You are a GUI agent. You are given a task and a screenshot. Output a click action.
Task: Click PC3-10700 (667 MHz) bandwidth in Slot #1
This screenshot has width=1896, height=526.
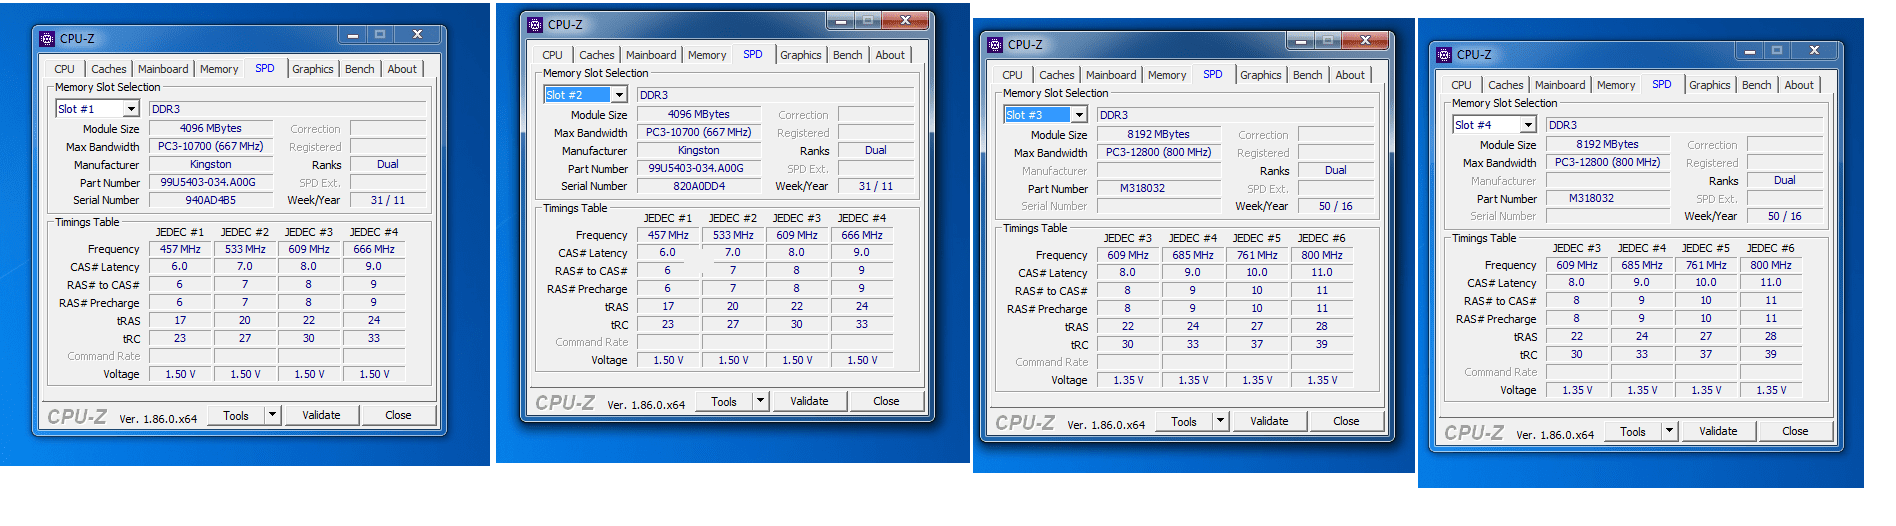click(210, 146)
